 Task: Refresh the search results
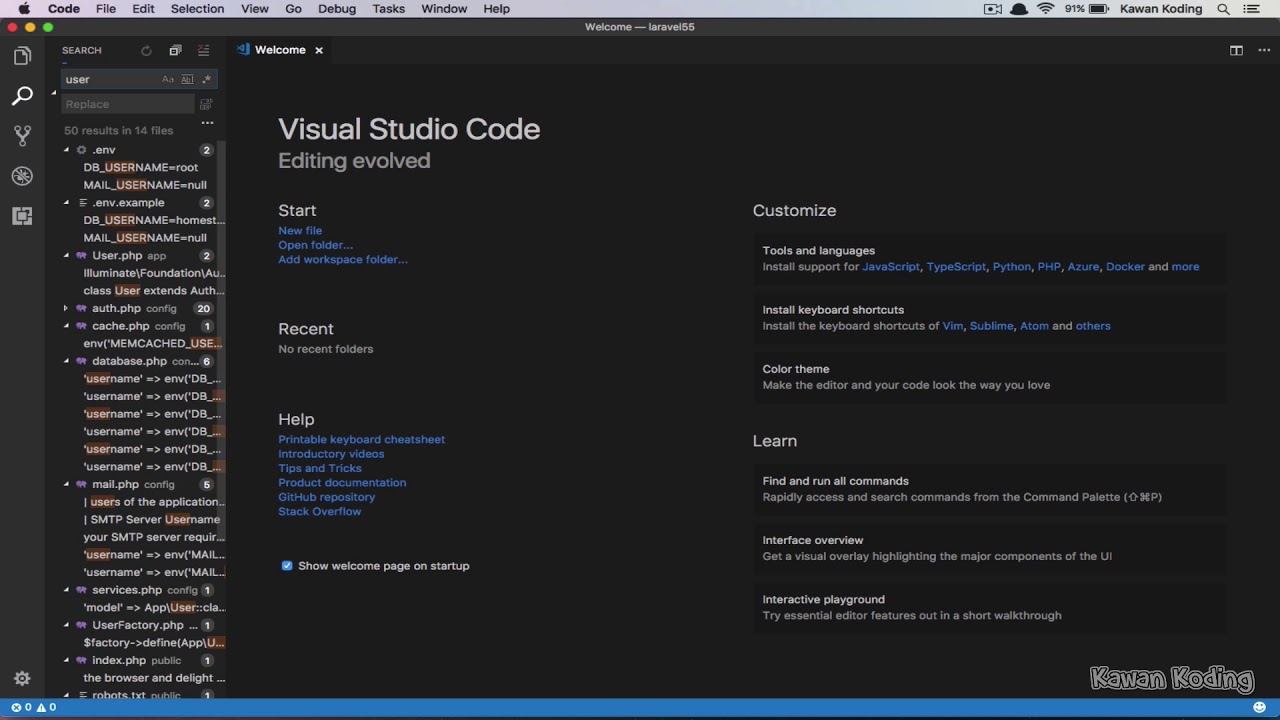(x=147, y=50)
